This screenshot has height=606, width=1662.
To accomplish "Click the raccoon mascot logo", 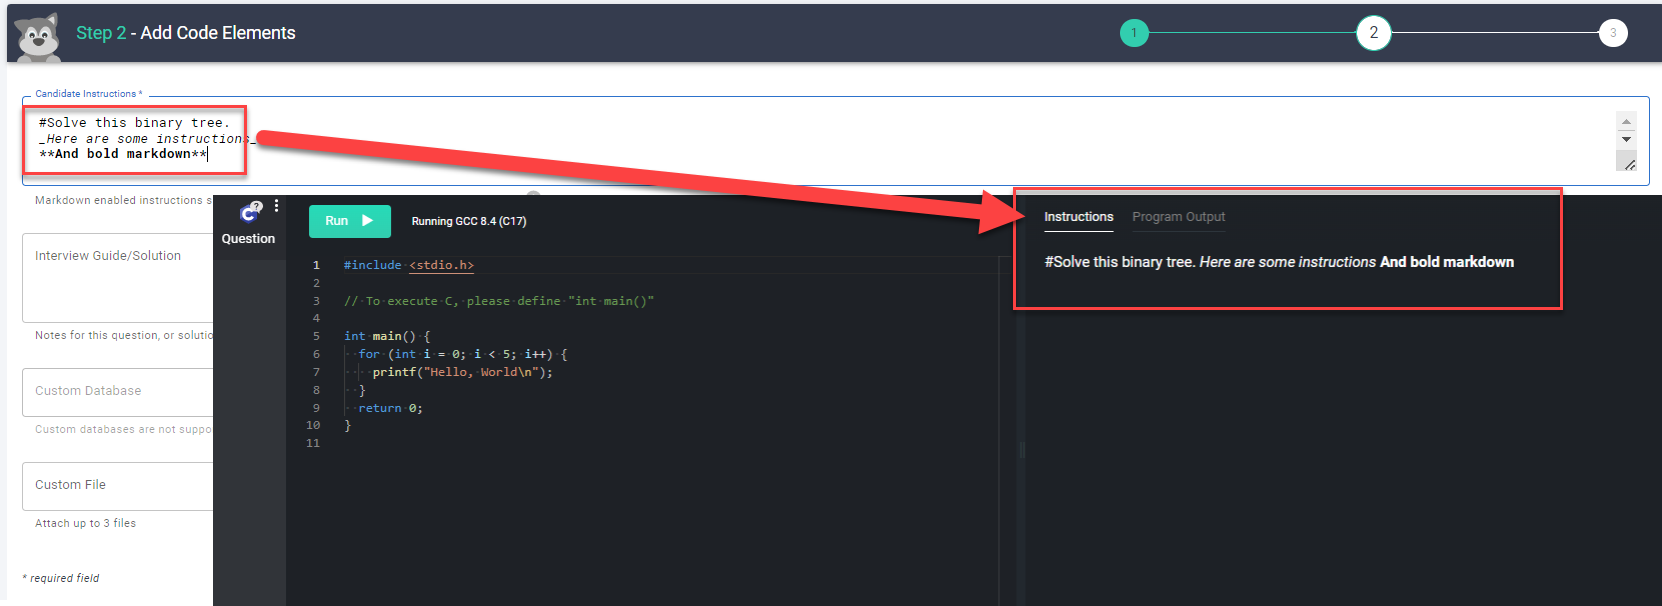I will [38, 37].
